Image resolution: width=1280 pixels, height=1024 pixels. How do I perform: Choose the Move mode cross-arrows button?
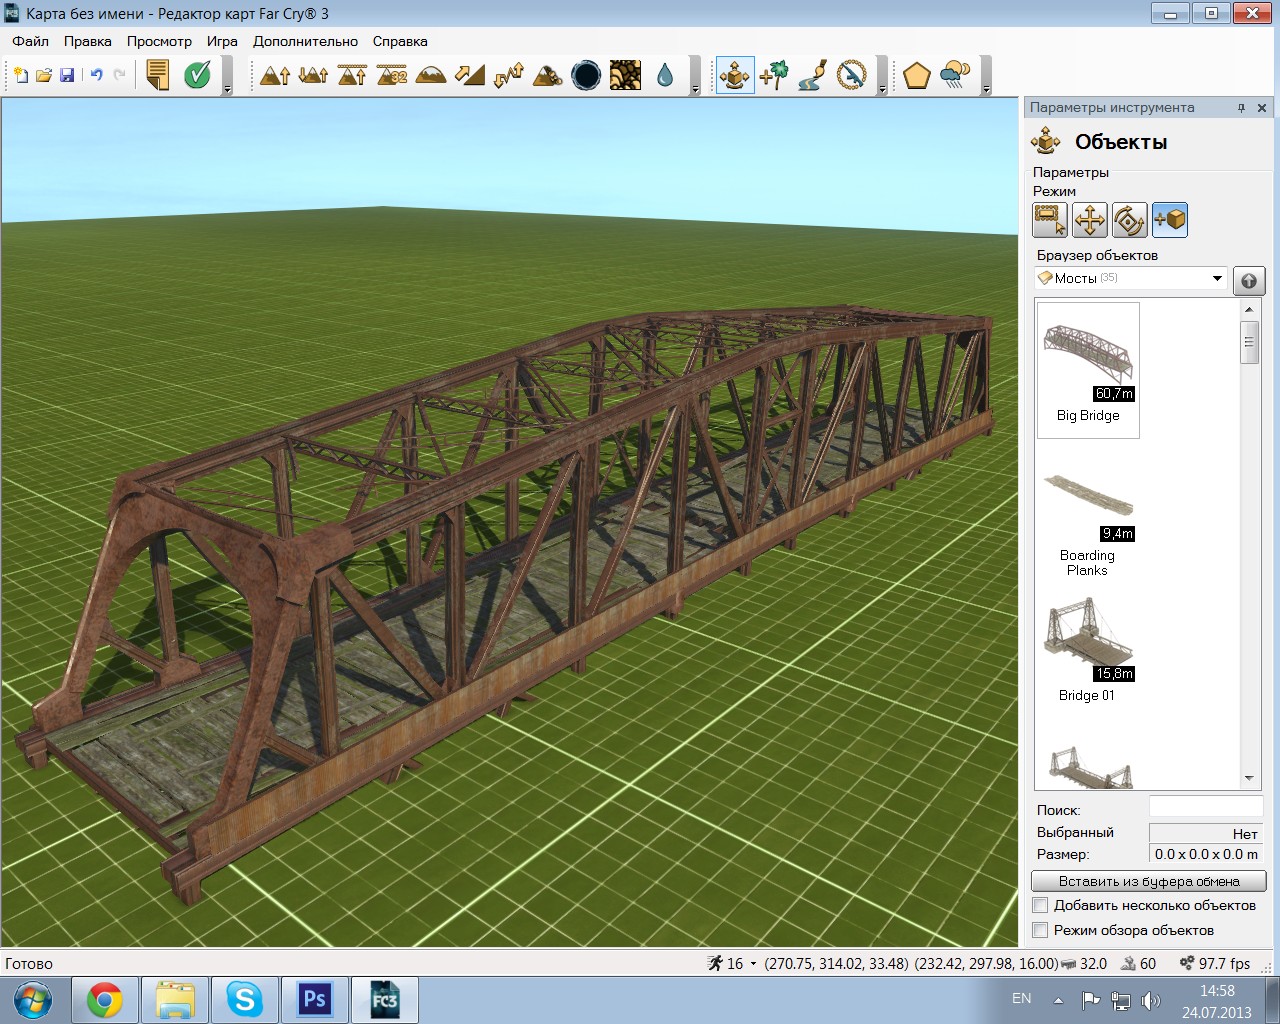pos(1089,220)
